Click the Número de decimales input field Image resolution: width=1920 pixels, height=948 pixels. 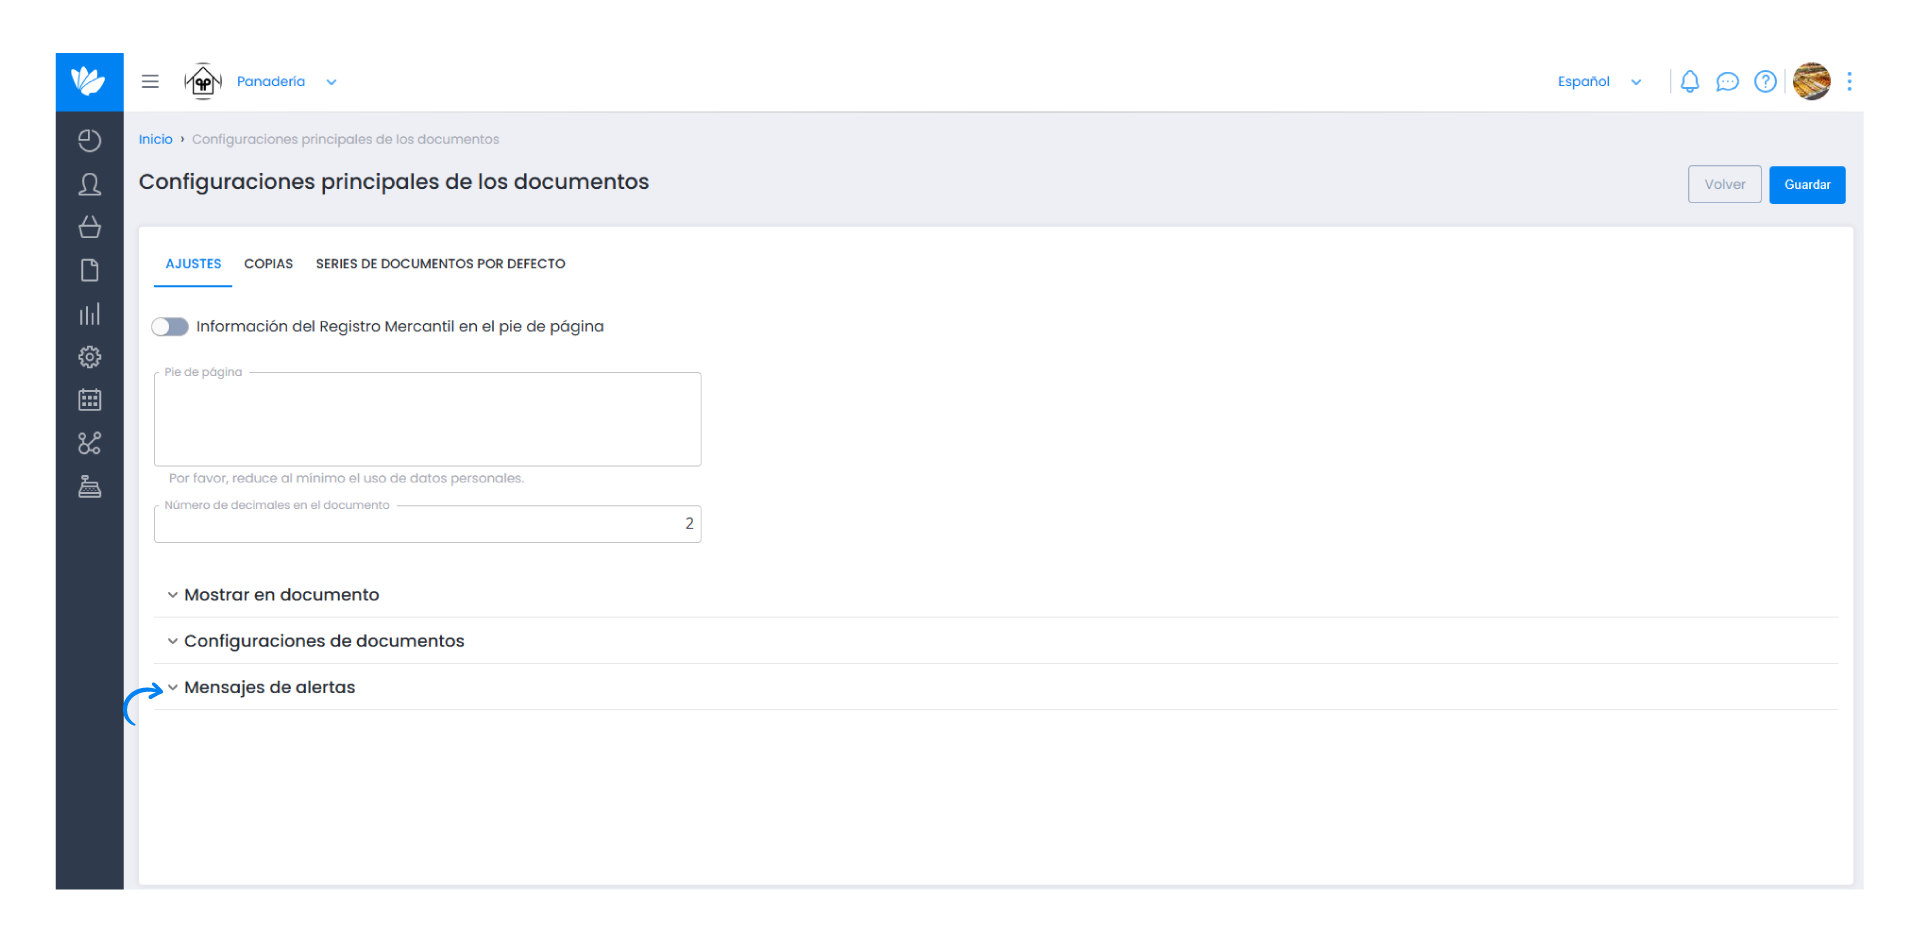click(427, 524)
